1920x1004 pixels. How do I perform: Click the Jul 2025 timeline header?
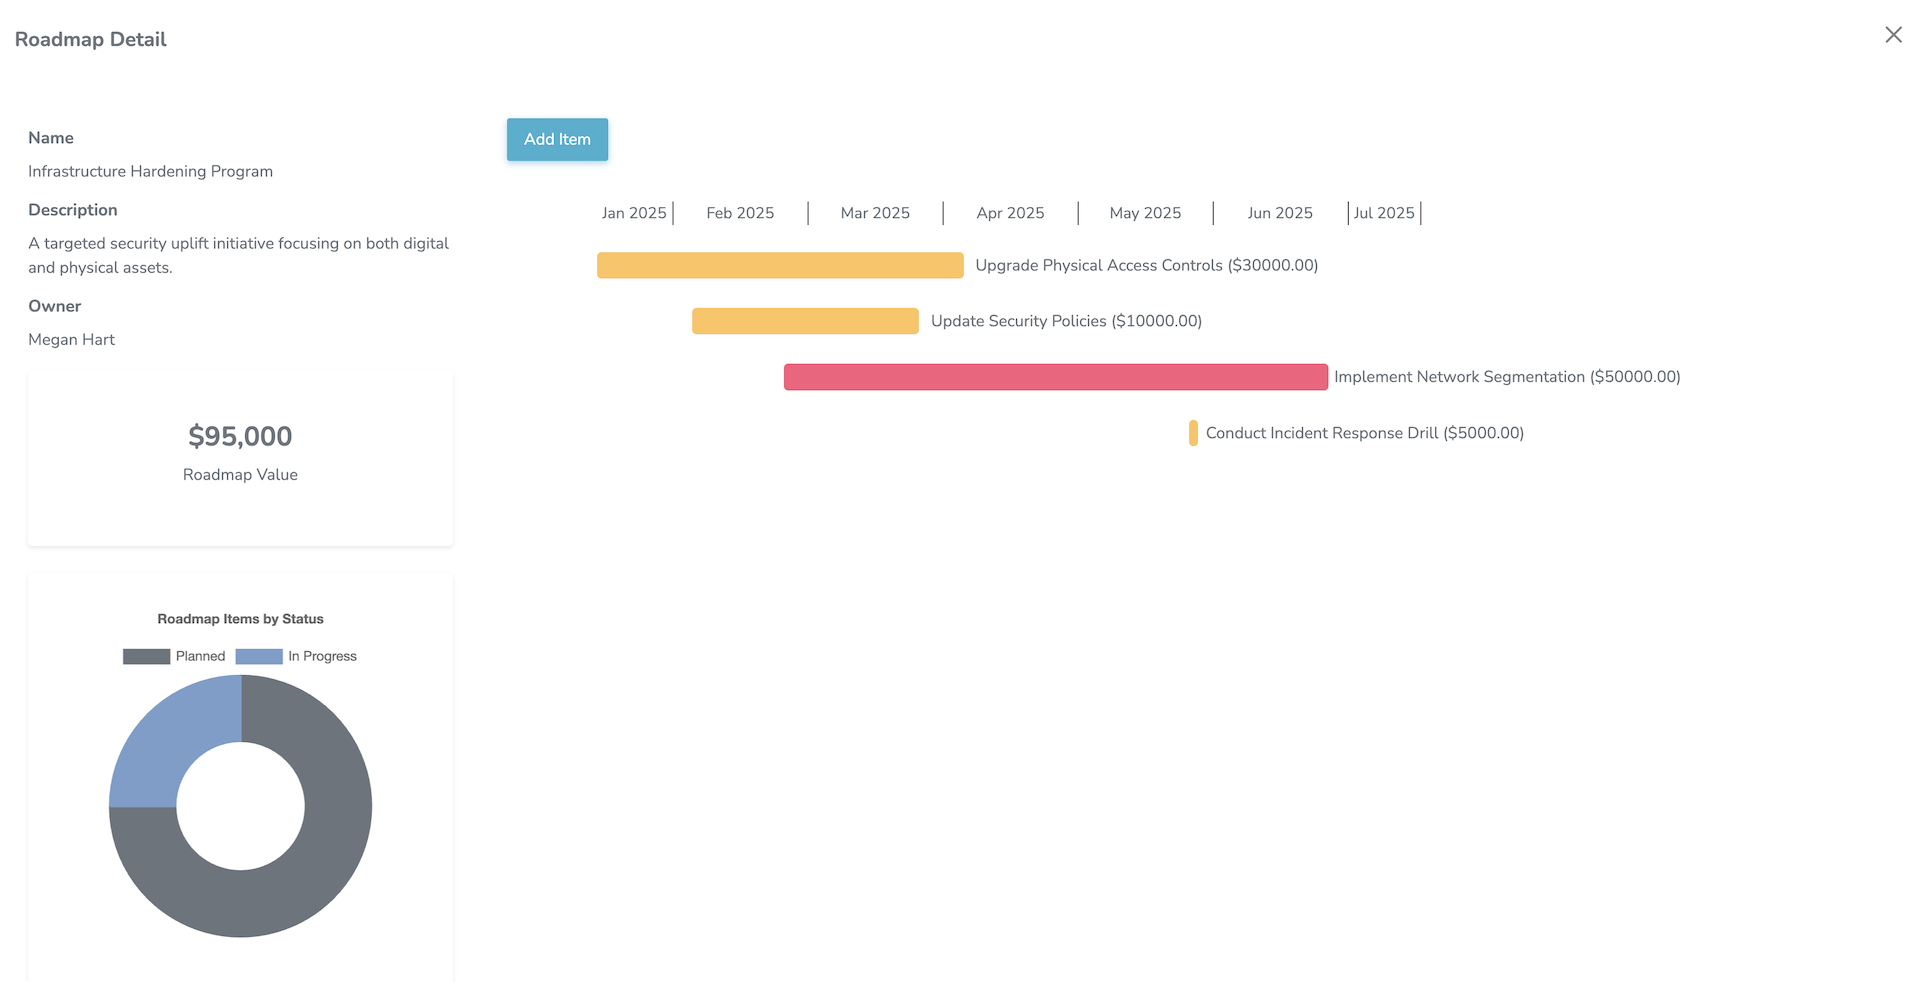point(1384,213)
